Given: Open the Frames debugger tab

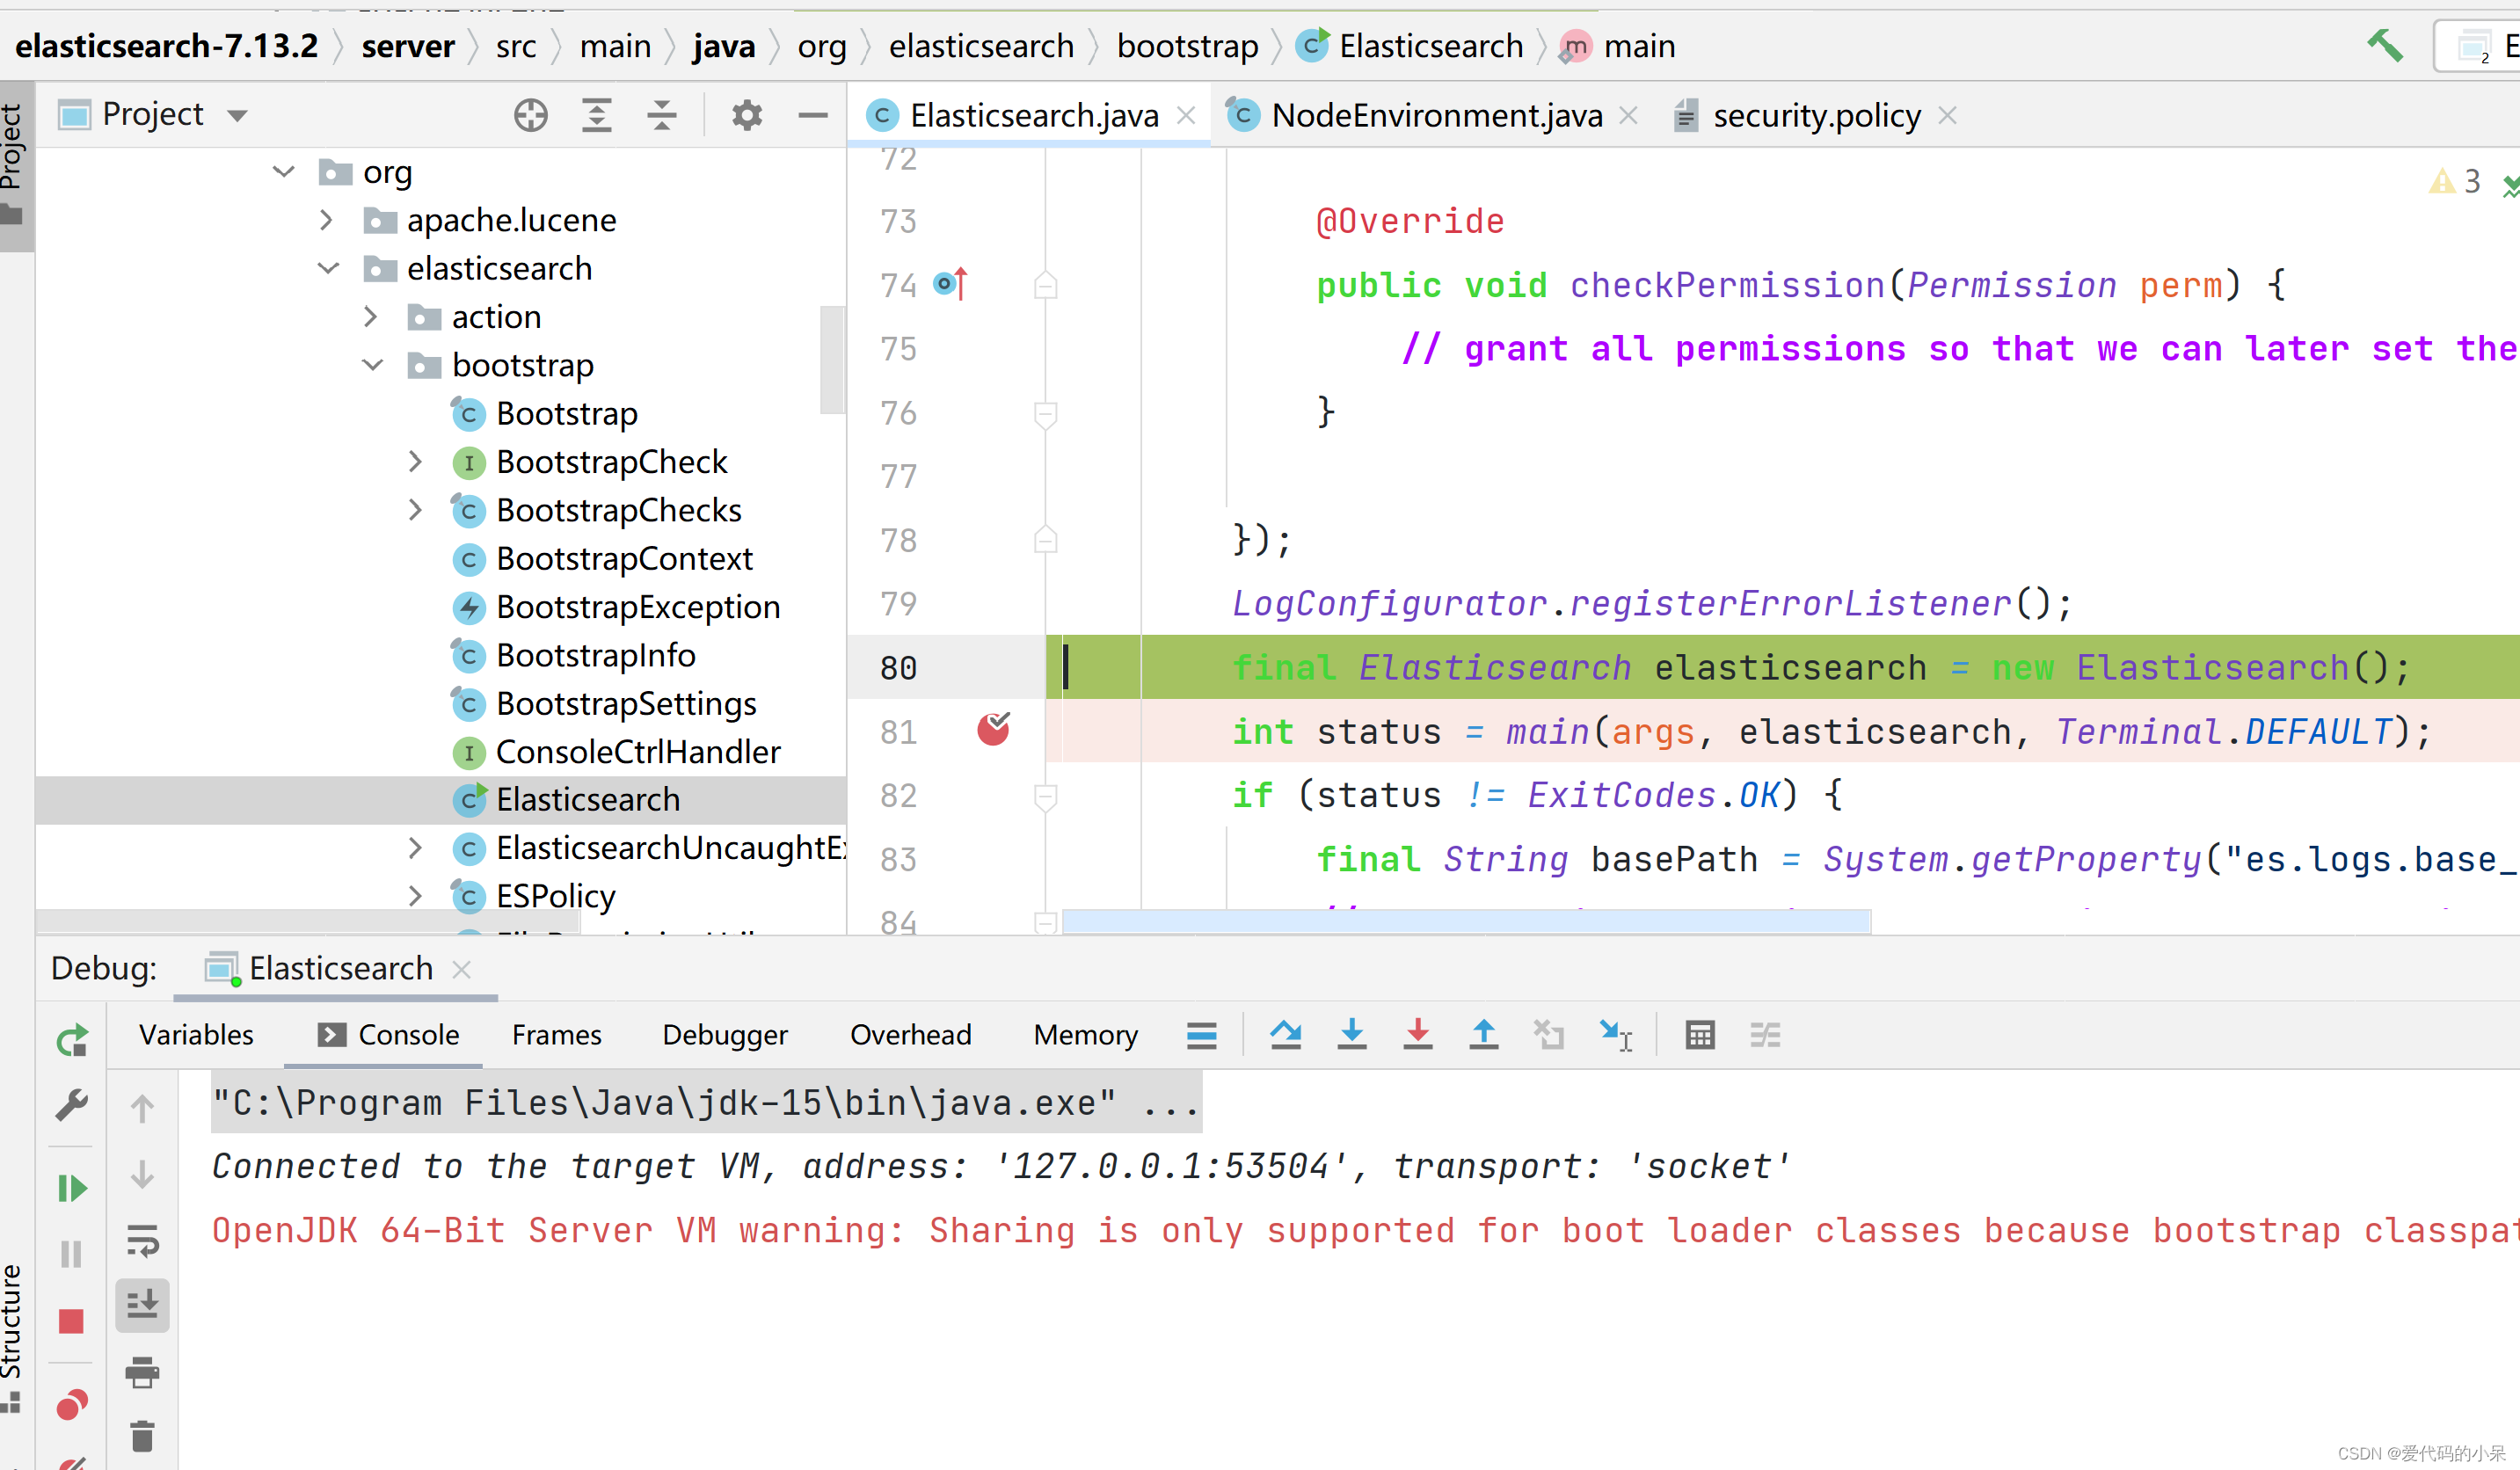Looking at the screenshot, I should point(556,1034).
